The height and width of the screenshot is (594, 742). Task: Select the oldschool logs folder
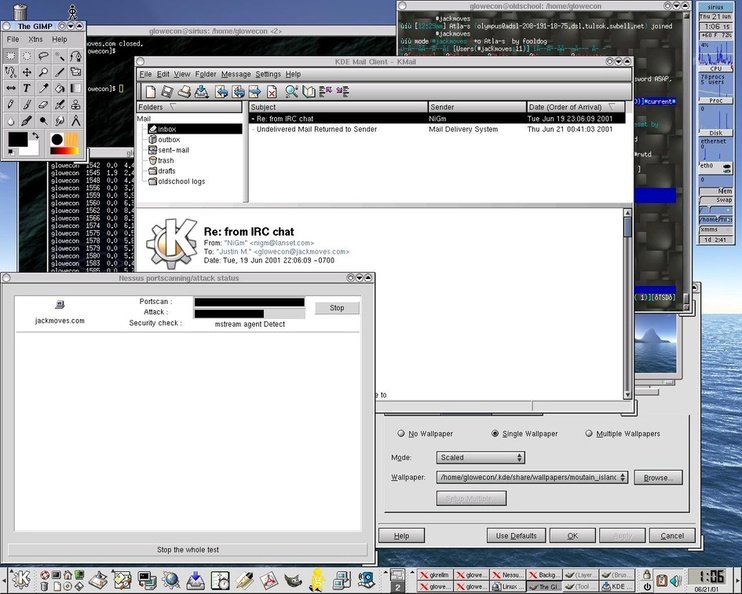pos(181,181)
